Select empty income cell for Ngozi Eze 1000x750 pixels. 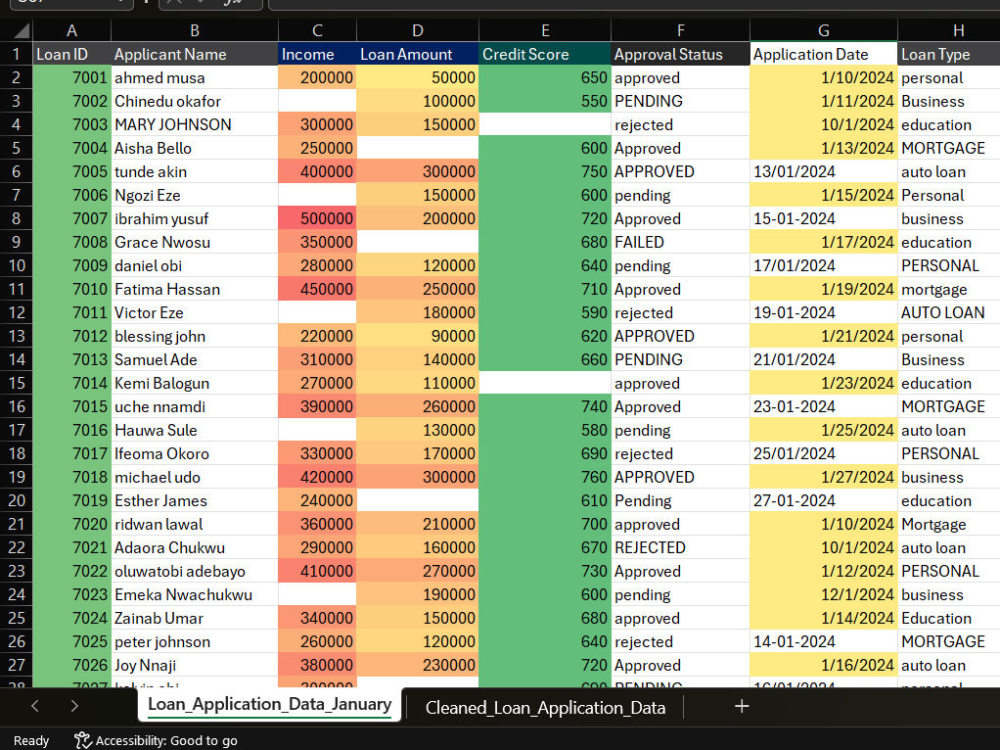(x=317, y=195)
